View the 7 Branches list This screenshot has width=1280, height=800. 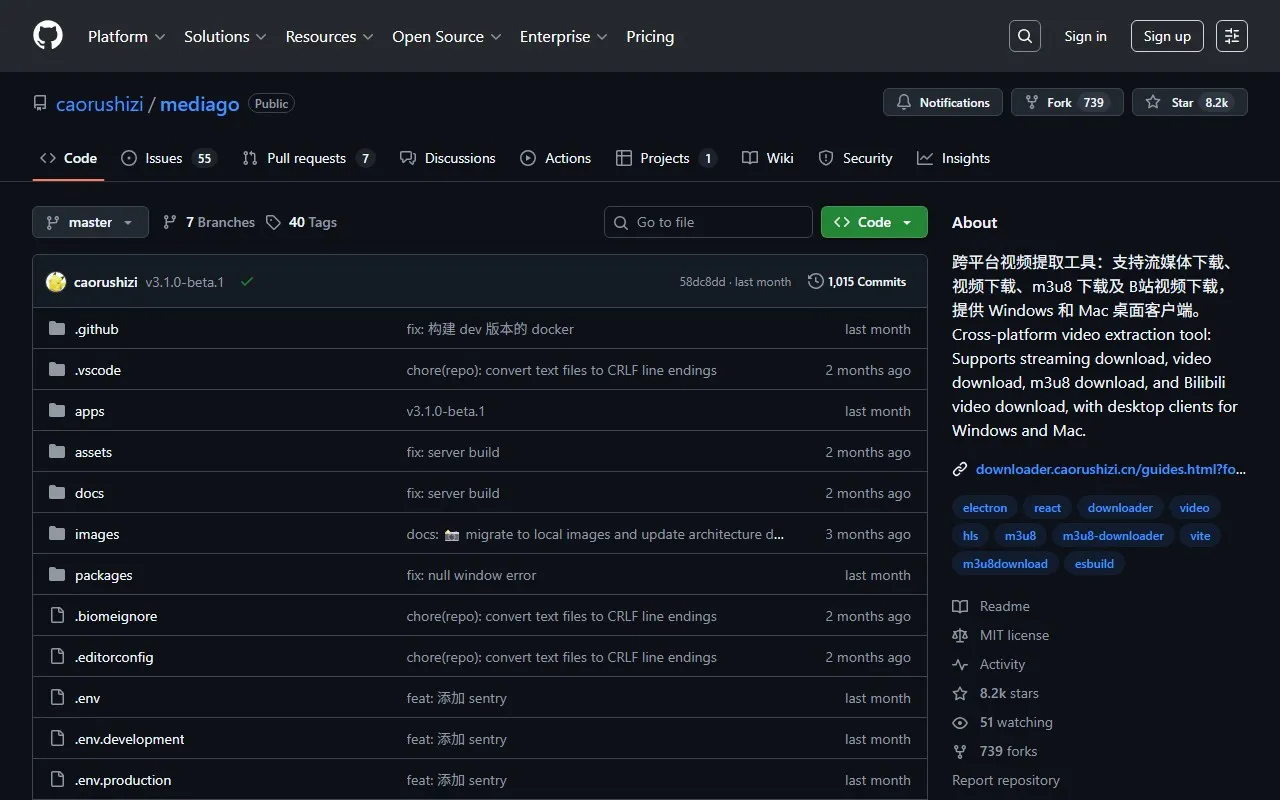[x=209, y=222]
